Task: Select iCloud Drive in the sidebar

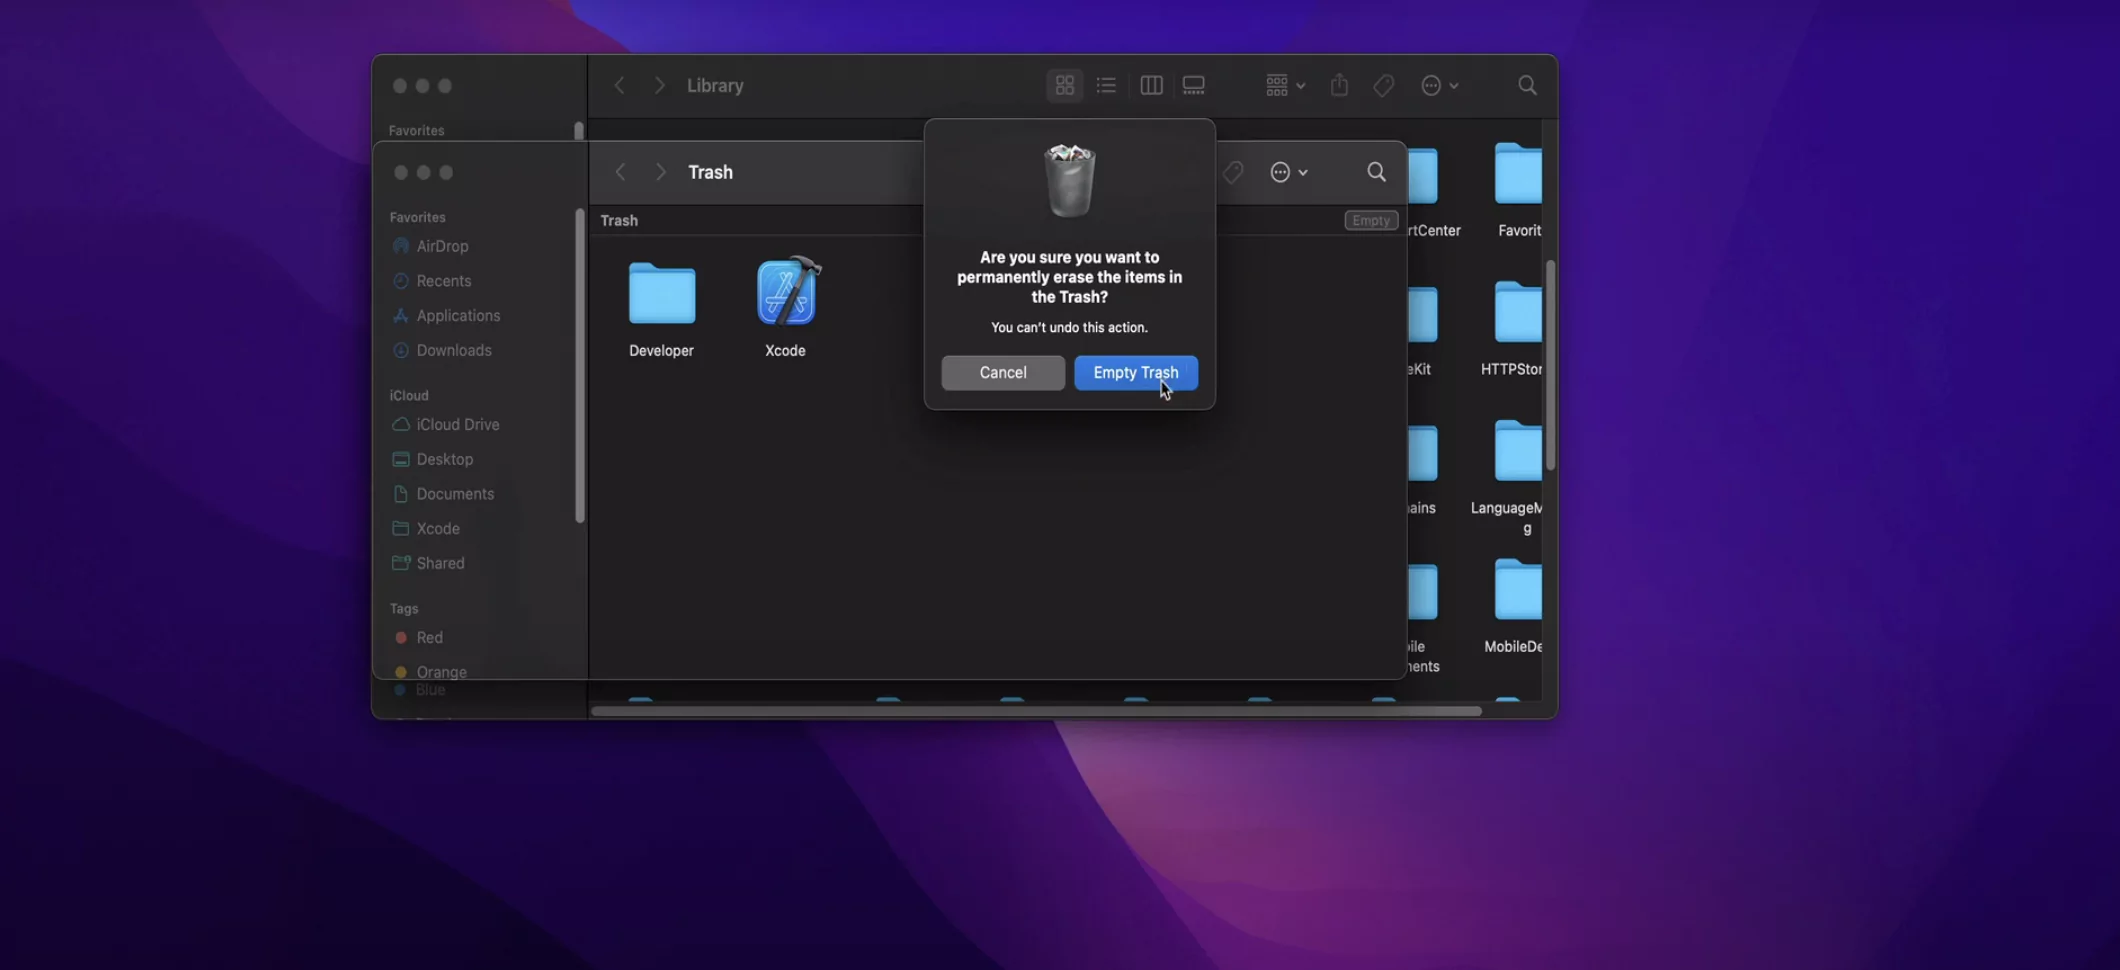Action: (457, 424)
